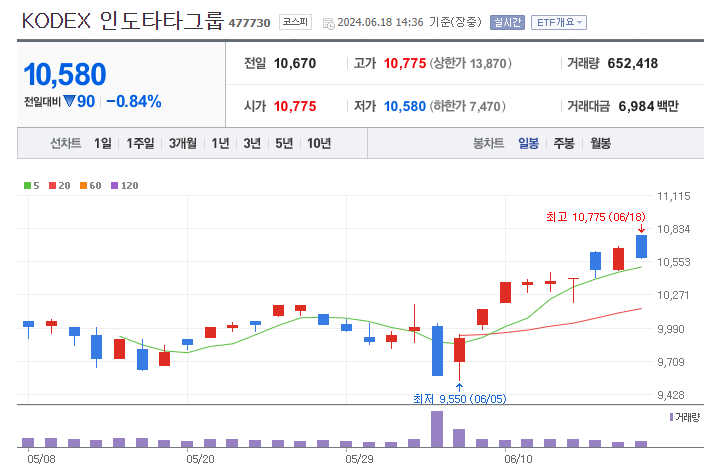Switch to 주봉 weekly candle chart
The image size is (704, 472).
pos(564,143)
